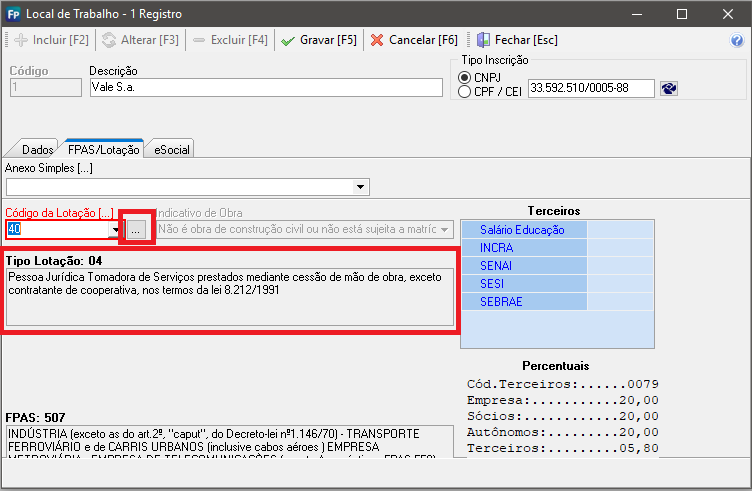Open the Código da Lotação dropdown arrow

(x=115, y=230)
